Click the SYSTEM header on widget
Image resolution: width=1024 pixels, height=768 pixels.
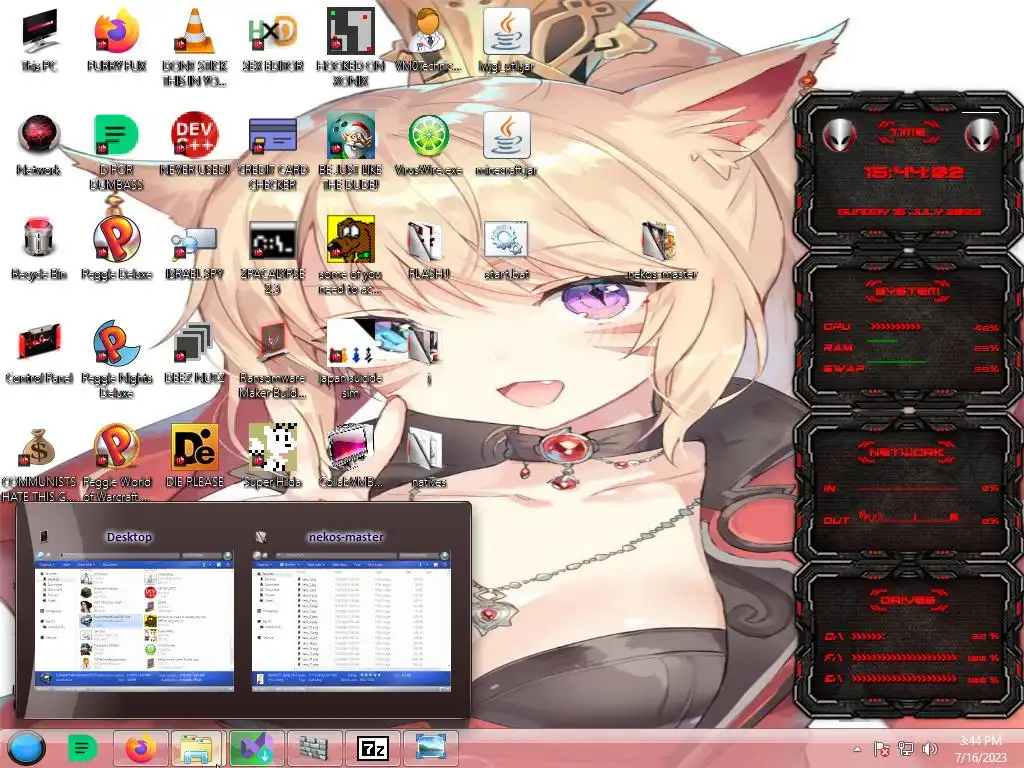[908, 291]
